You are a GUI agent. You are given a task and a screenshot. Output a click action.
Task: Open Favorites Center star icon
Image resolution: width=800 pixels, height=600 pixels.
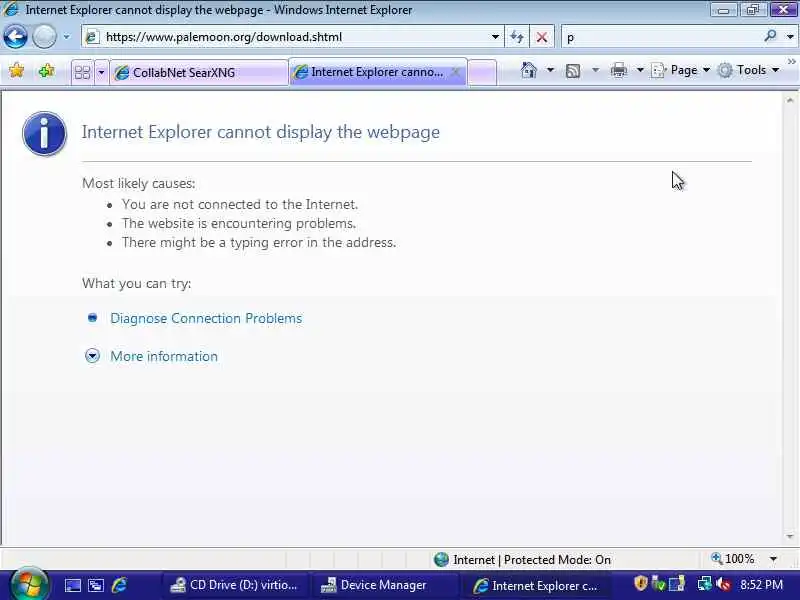17,71
